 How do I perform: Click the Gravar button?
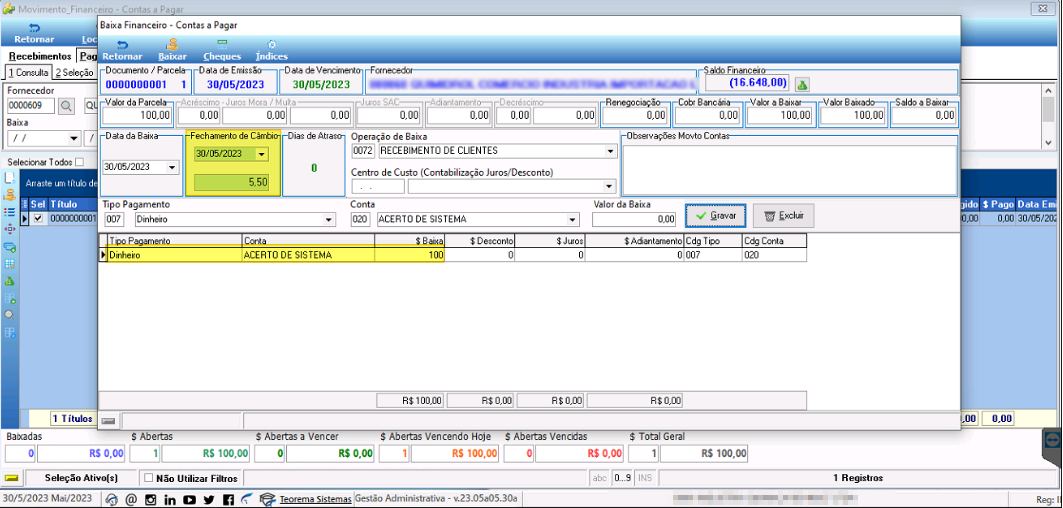coord(715,216)
